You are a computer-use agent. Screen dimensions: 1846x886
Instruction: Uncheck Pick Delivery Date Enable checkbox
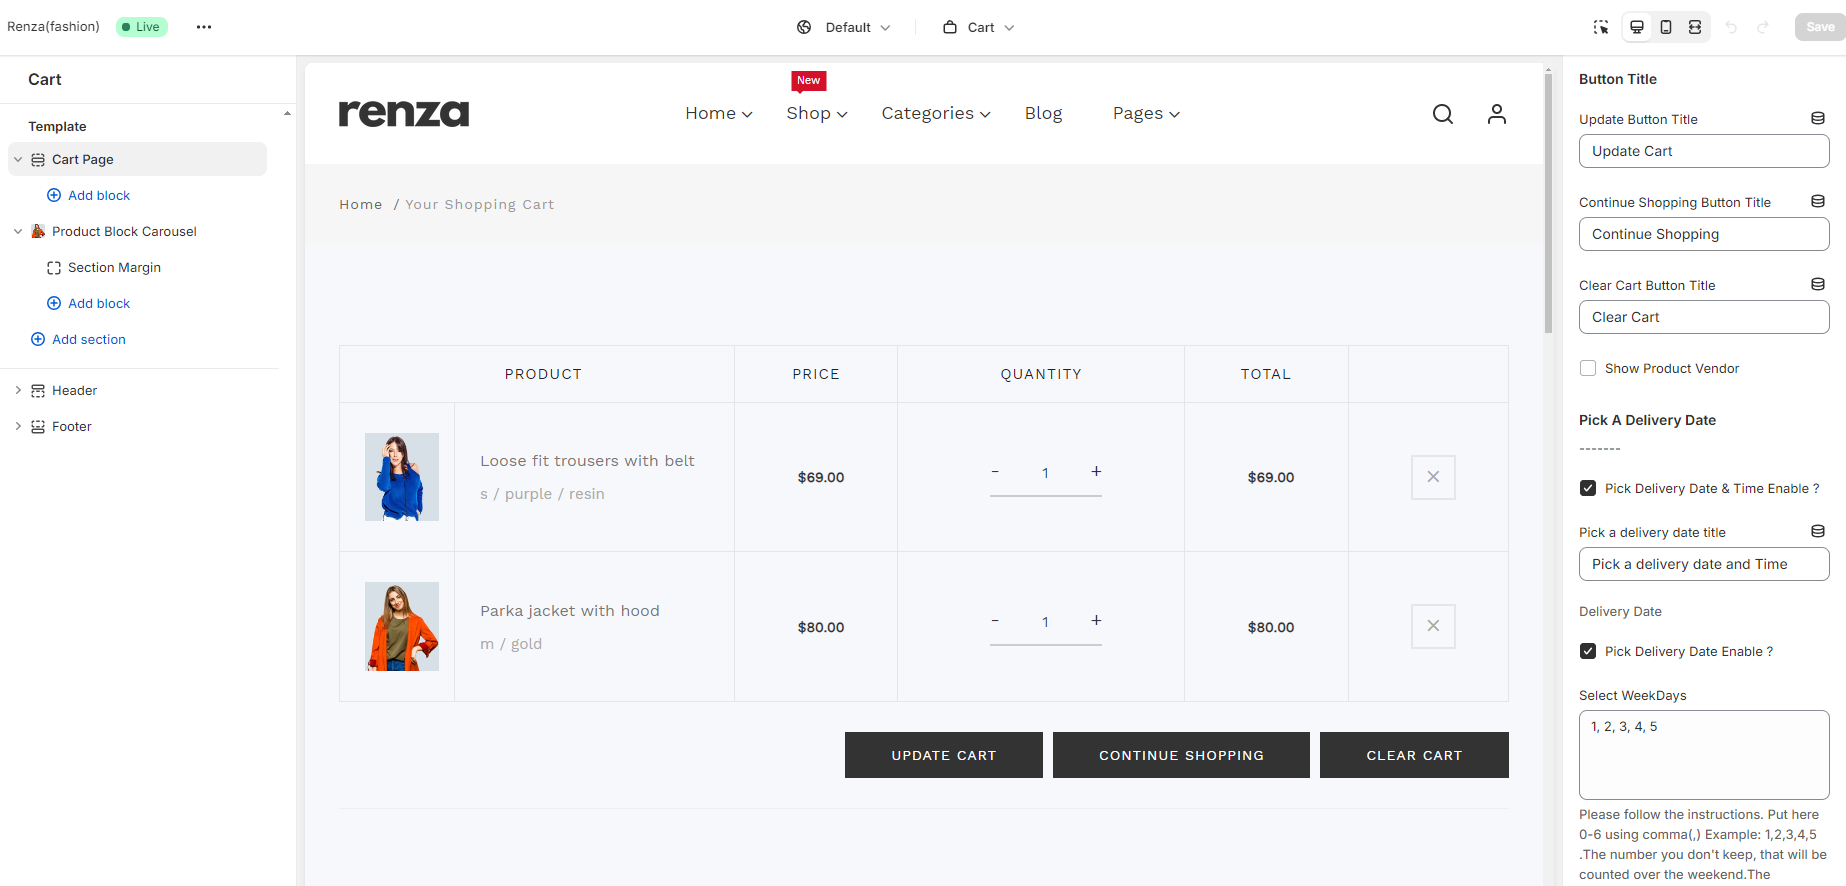coord(1588,651)
